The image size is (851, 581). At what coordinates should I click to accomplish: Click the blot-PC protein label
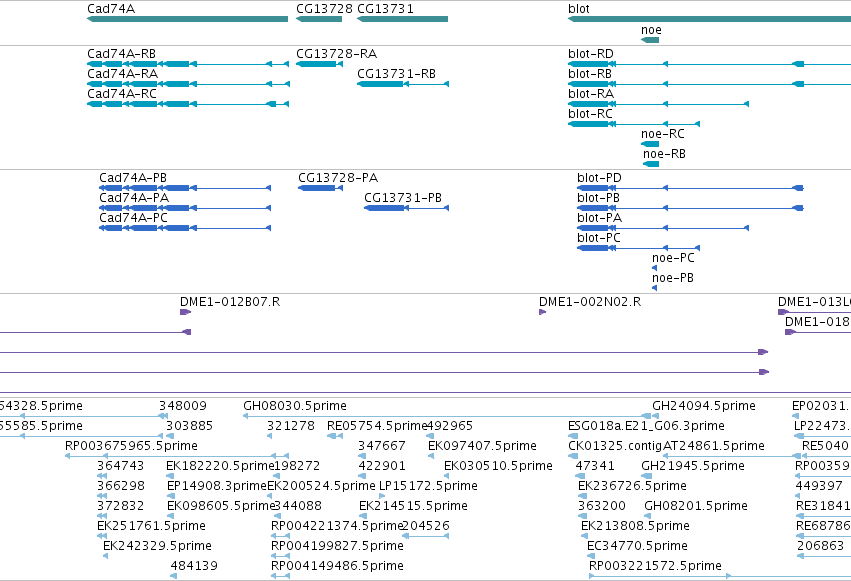coord(599,238)
